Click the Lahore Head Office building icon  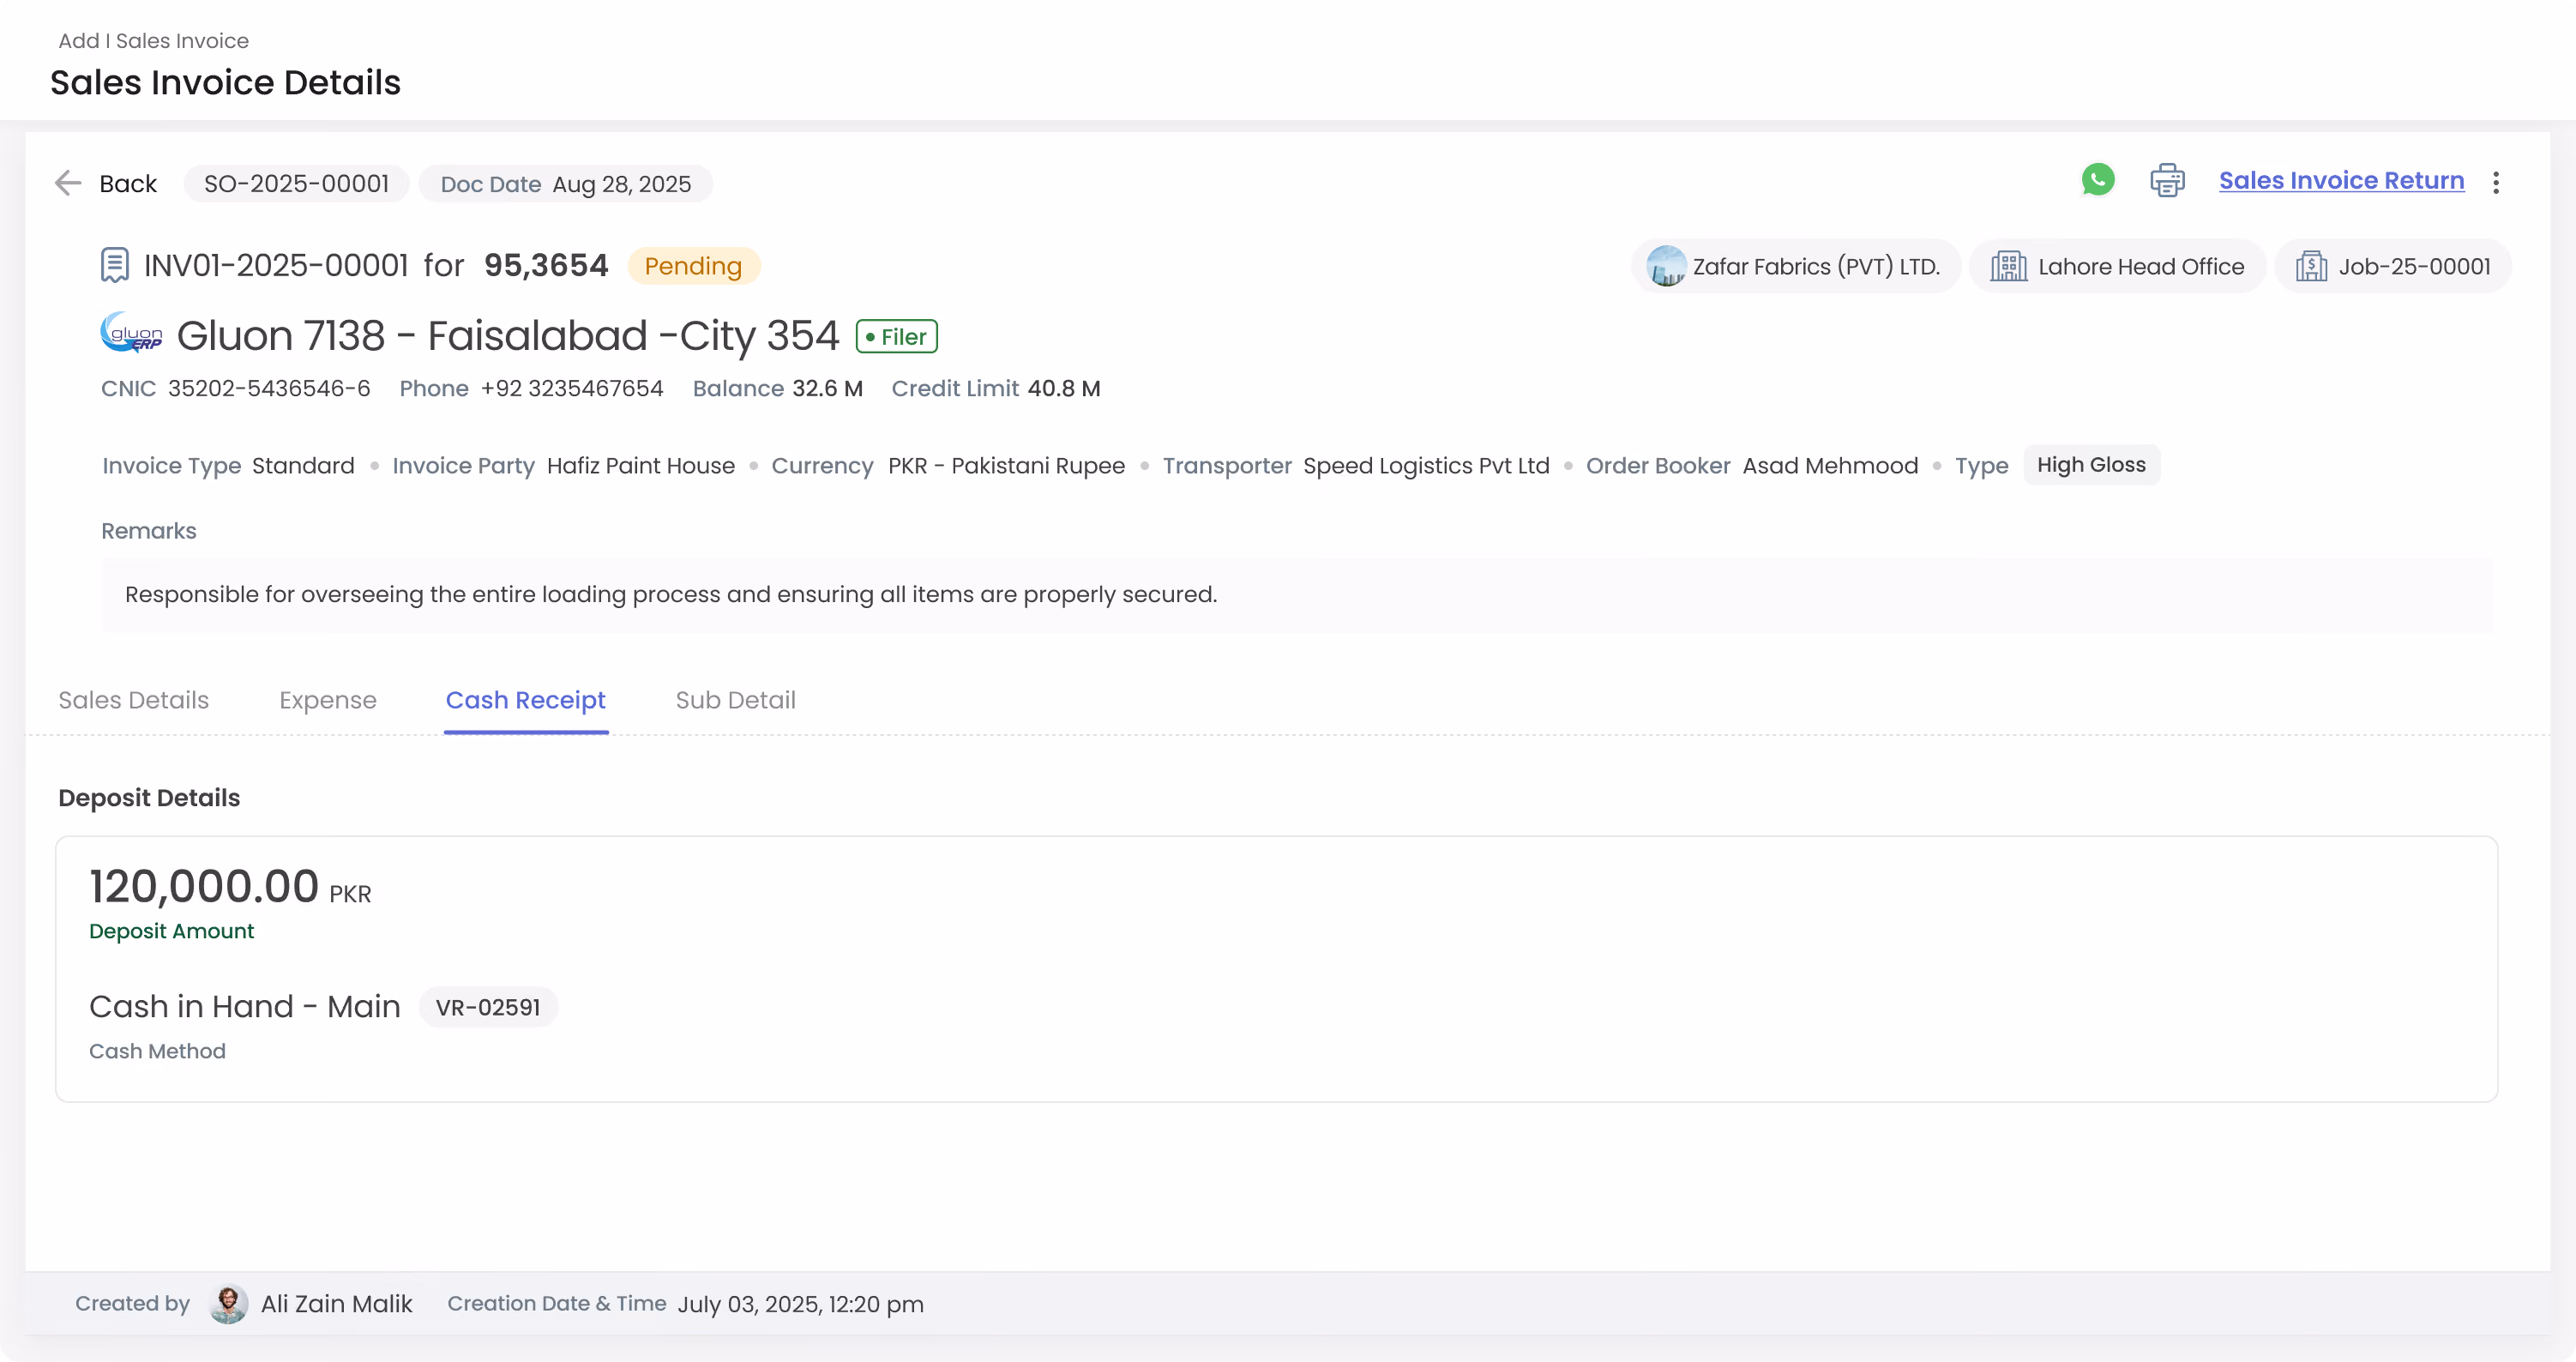click(x=2008, y=266)
